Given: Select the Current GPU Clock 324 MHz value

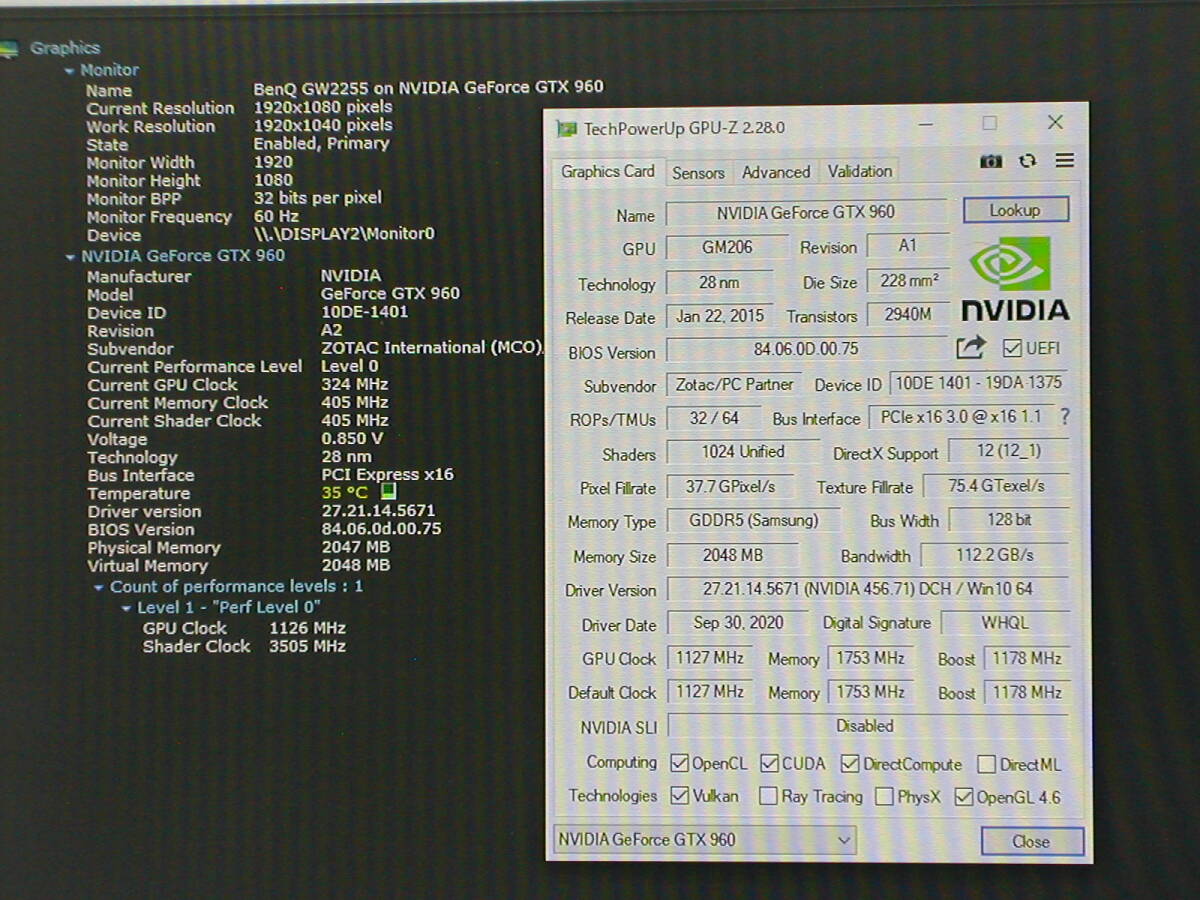Looking at the screenshot, I should pos(355,384).
